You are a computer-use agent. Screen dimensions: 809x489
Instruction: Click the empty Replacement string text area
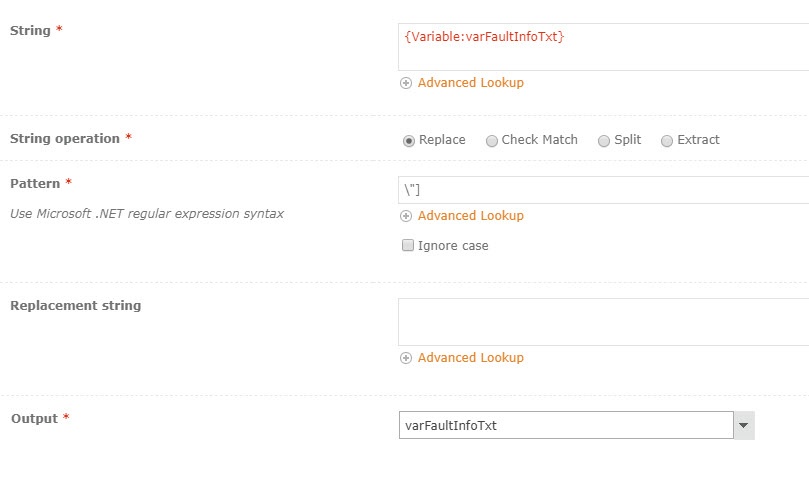[604, 322]
